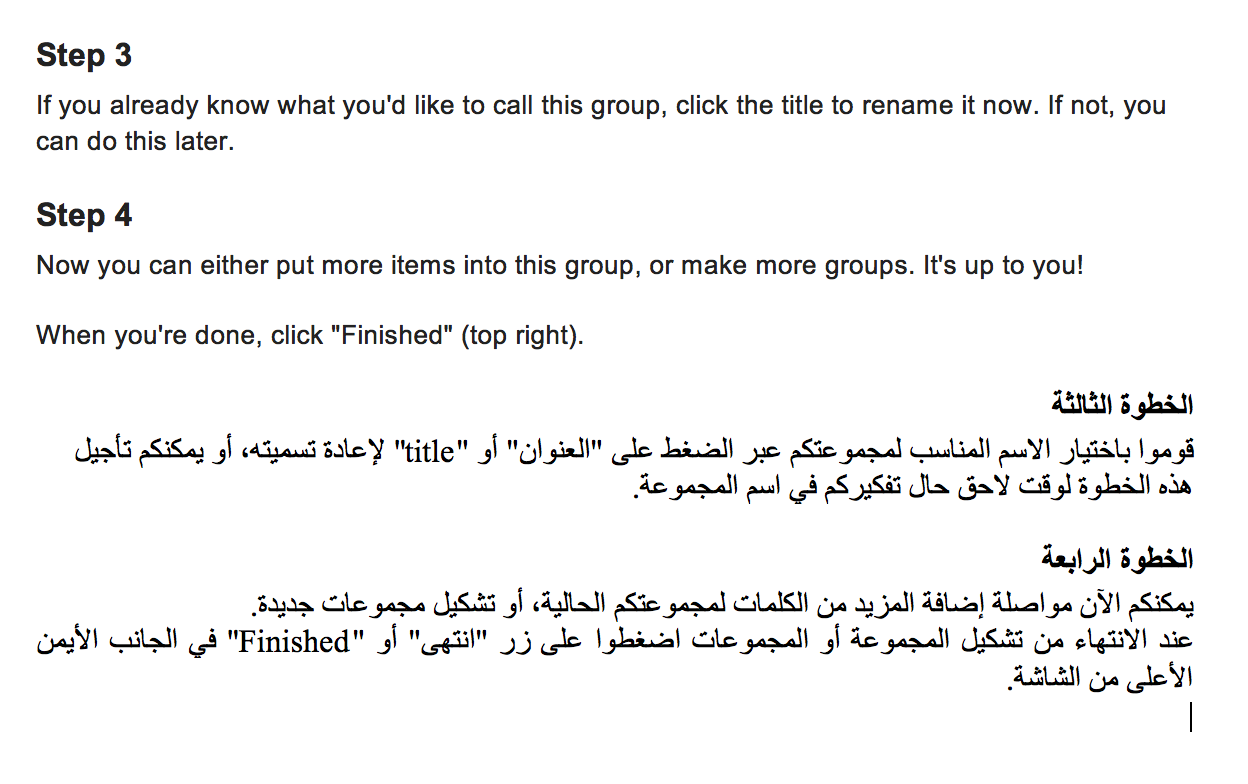
Task: Click the text cursor at document end
Action: (1191, 717)
